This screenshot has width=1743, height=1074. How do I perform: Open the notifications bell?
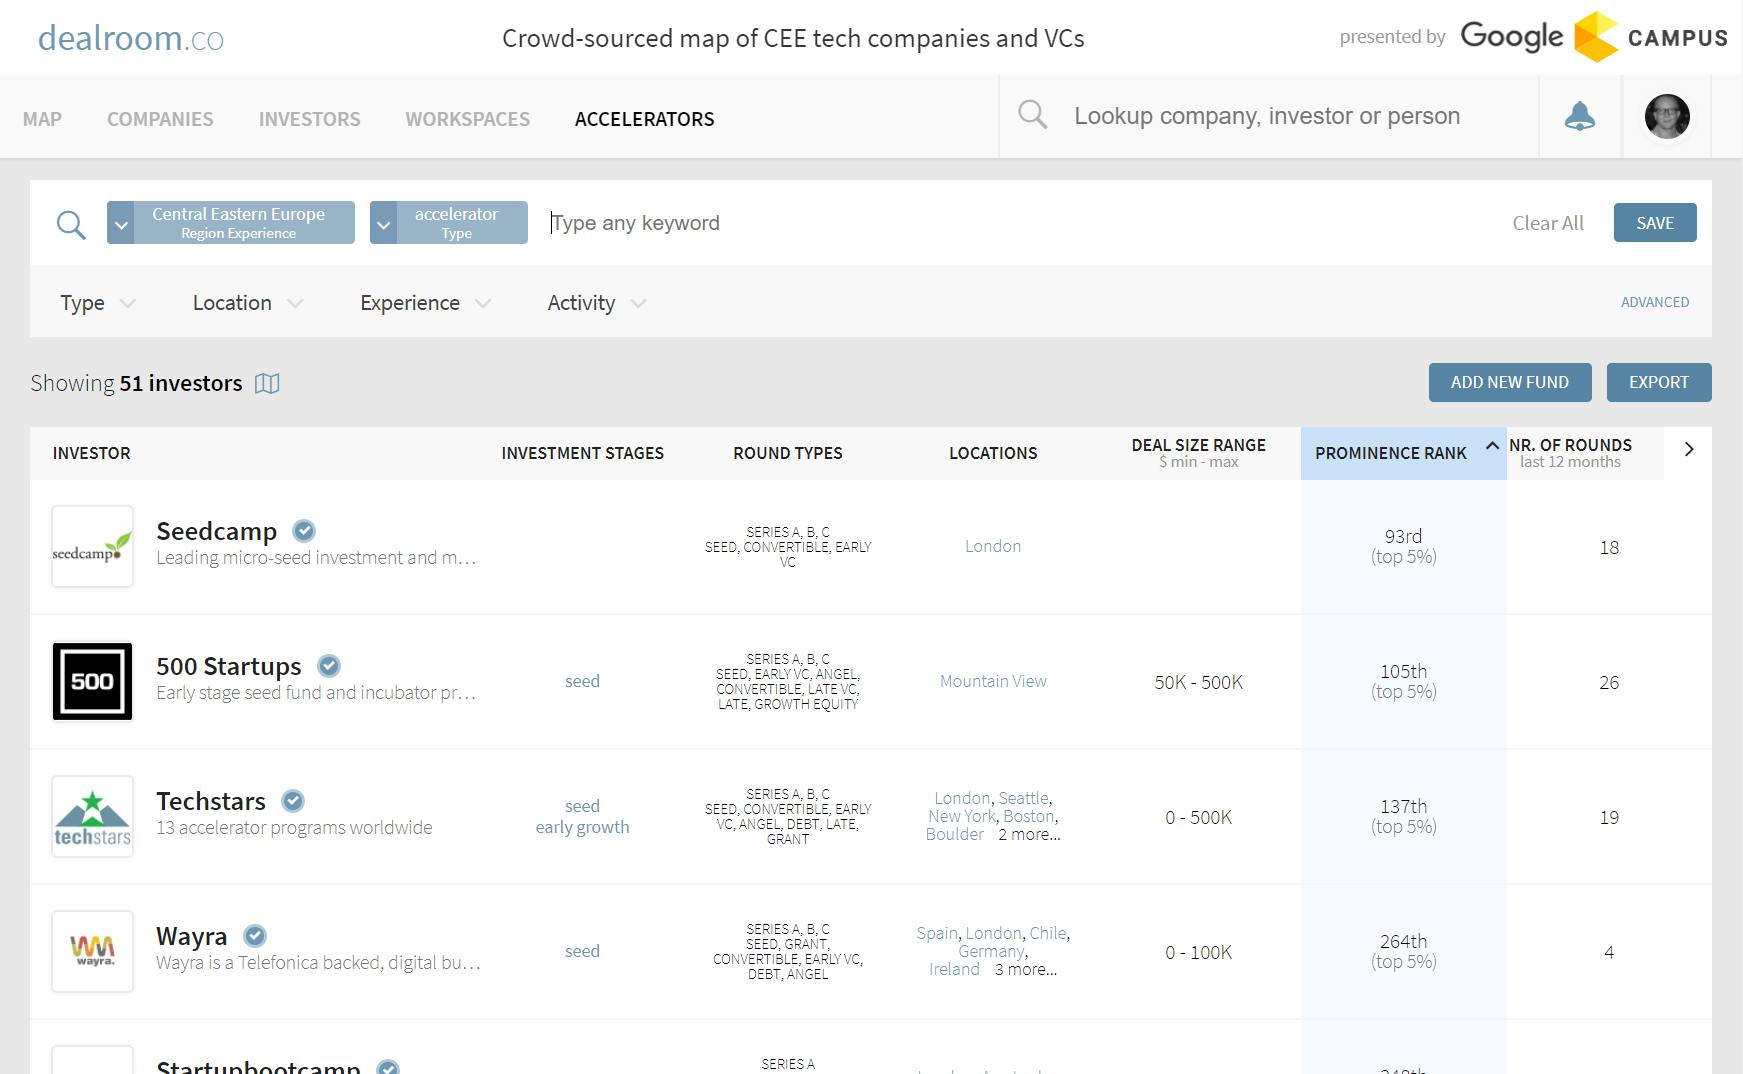tap(1579, 116)
